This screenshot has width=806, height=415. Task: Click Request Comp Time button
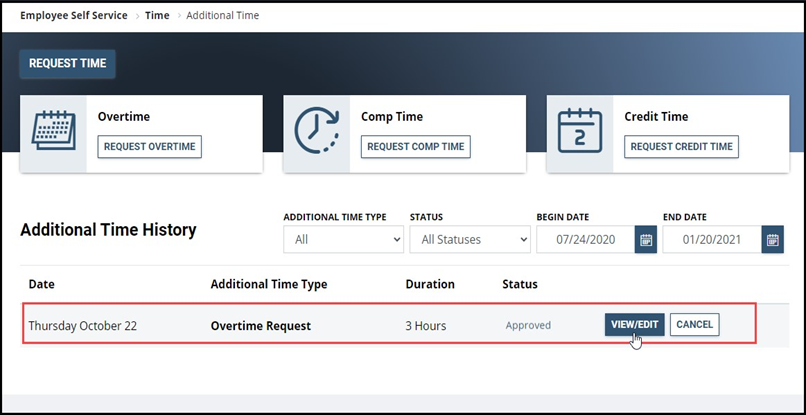(x=415, y=147)
